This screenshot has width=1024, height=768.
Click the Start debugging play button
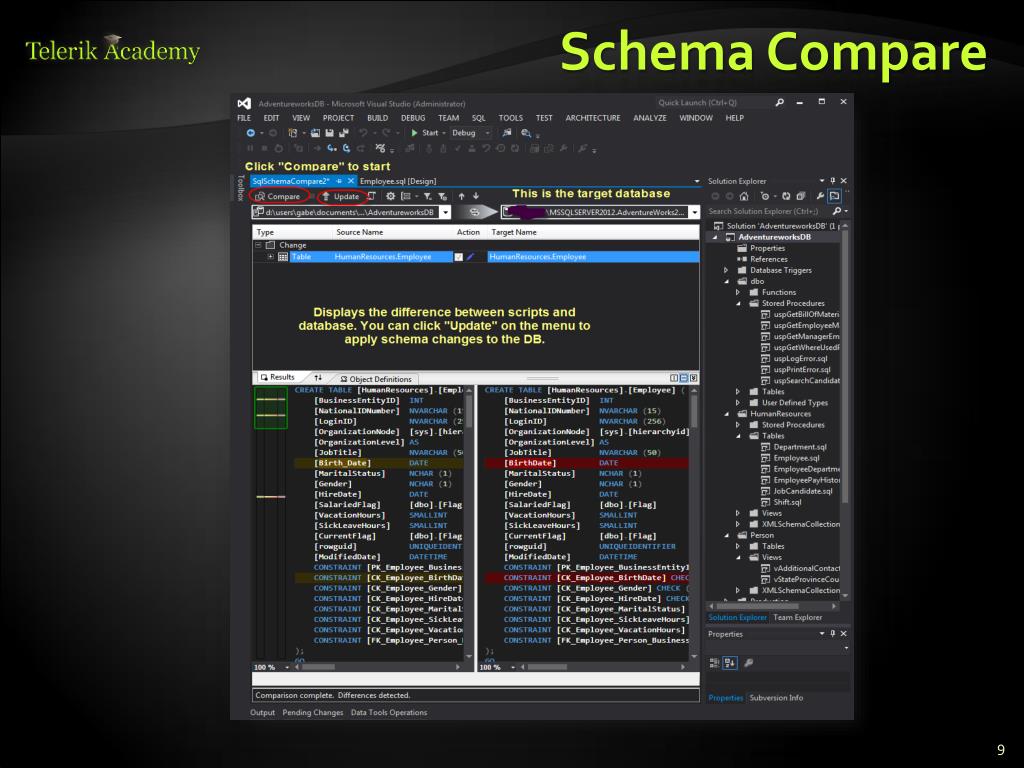[x=414, y=133]
